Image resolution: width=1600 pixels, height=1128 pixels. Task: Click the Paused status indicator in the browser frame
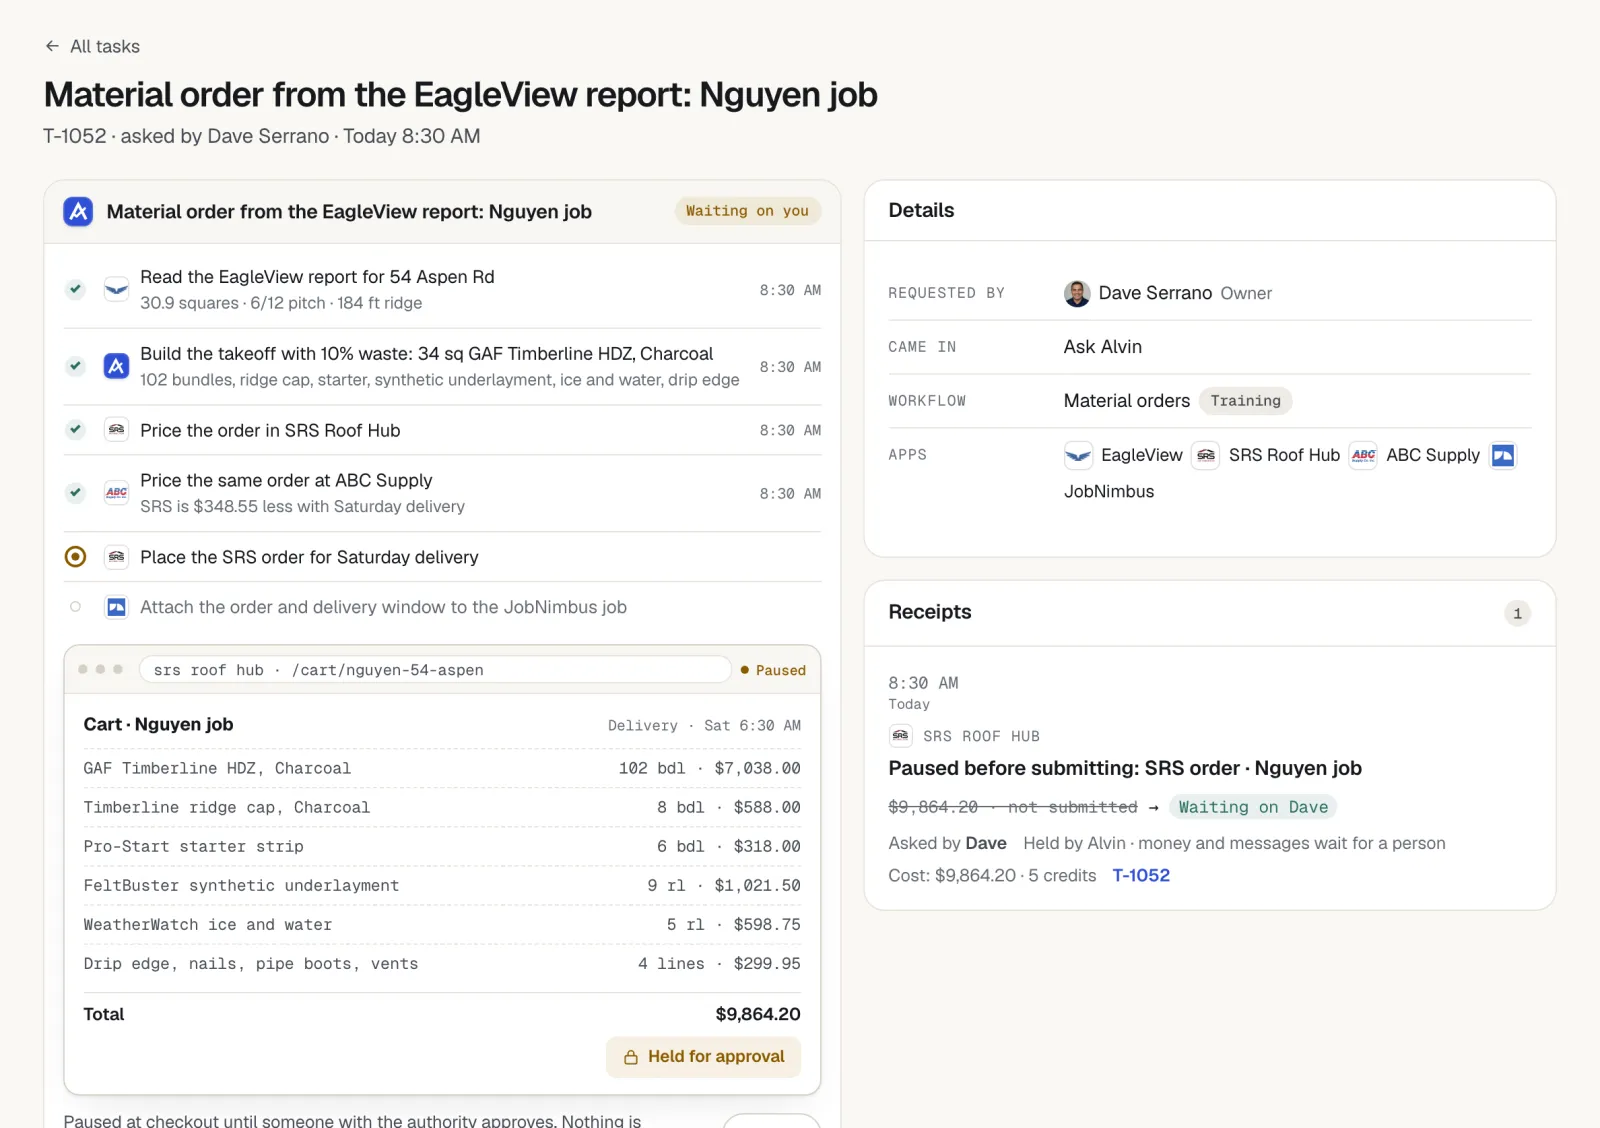[773, 670]
